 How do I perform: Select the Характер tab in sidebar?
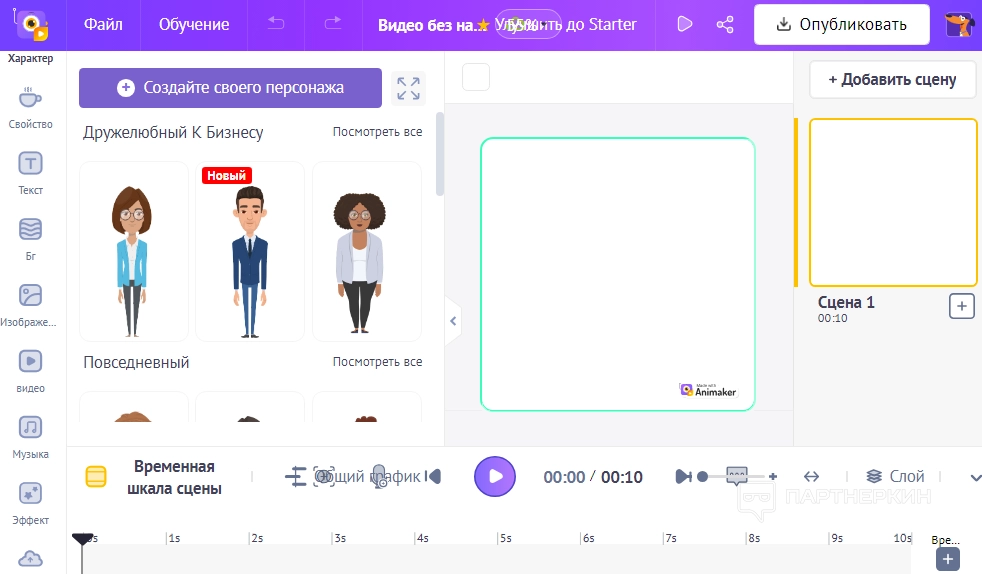click(x=30, y=58)
